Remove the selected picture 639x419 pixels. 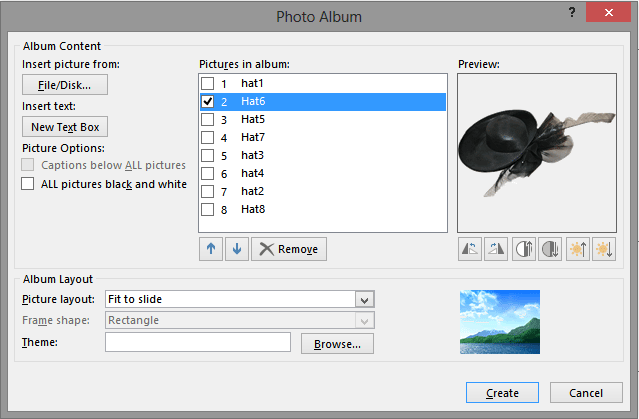(289, 249)
